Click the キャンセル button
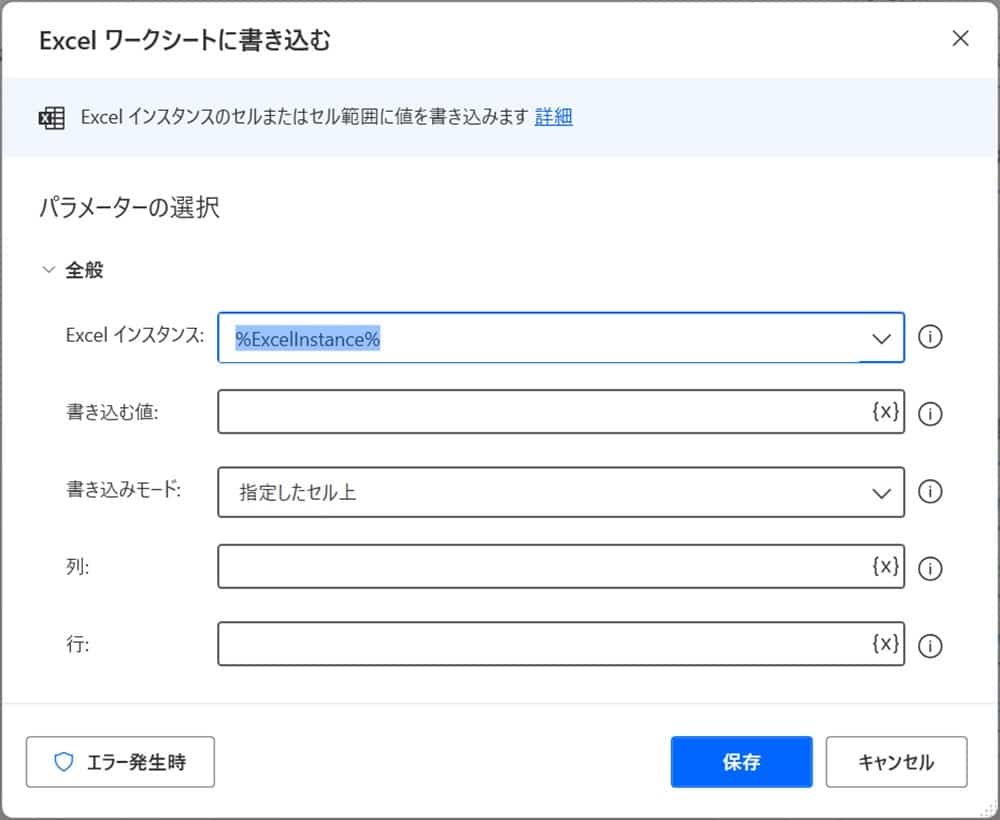This screenshot has height=820, width=1000. pos(896,762)
